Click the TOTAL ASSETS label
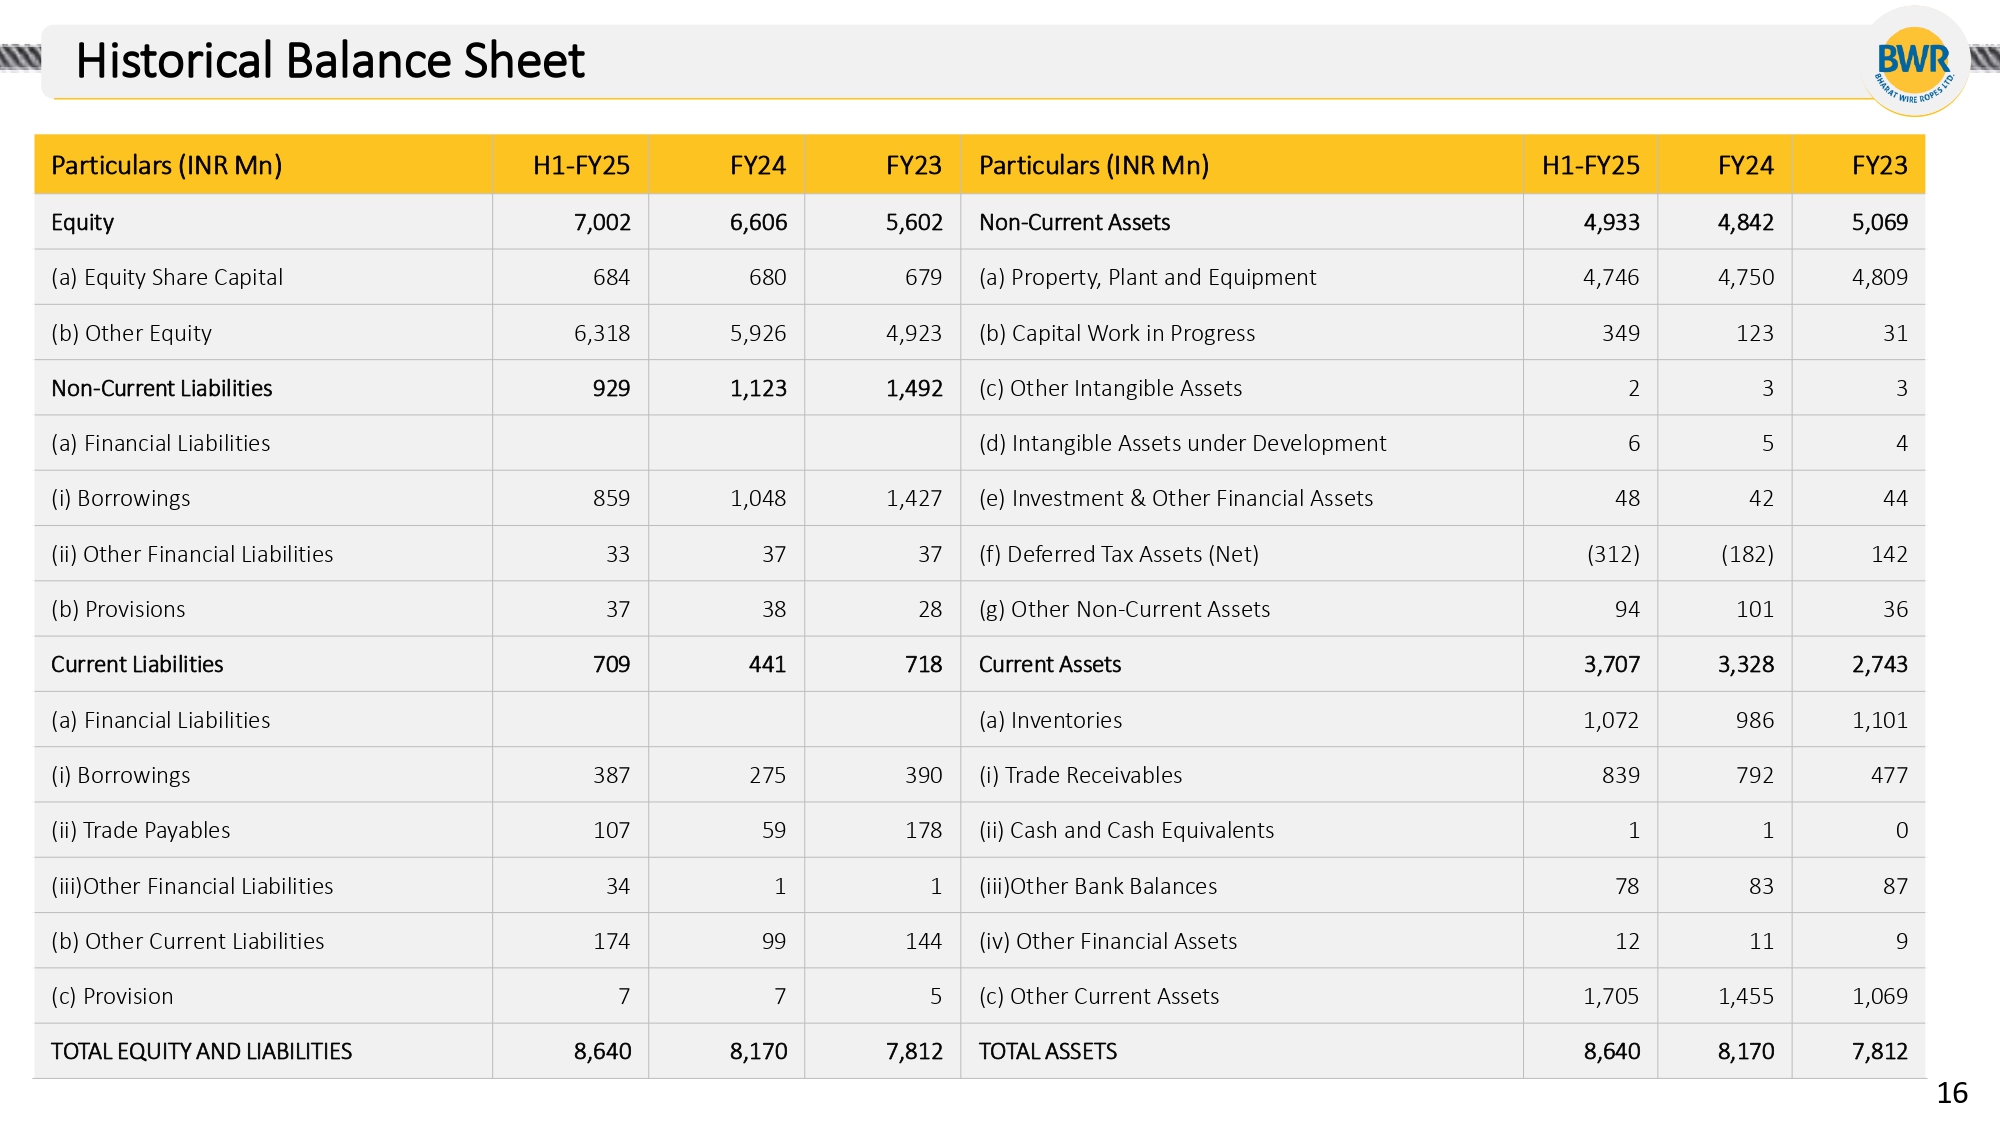The image size is (2000, 1125). [1047, 1051]
